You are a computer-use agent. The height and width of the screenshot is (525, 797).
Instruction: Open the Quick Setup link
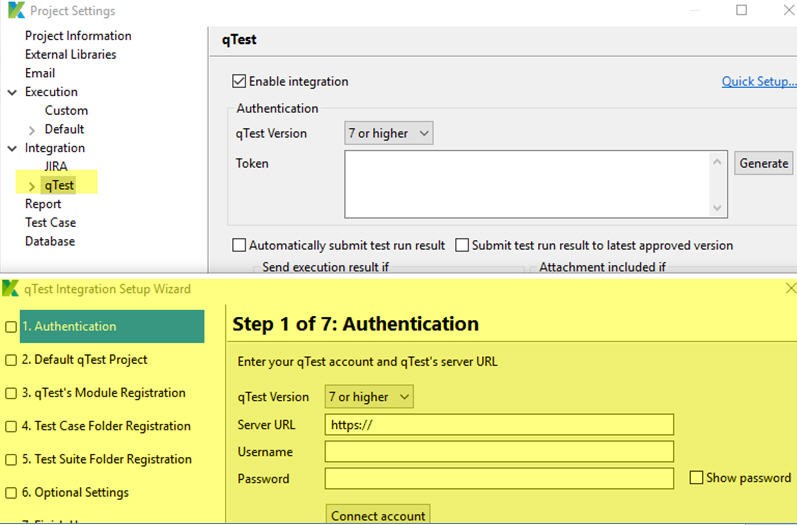click(x=759, y=81)
